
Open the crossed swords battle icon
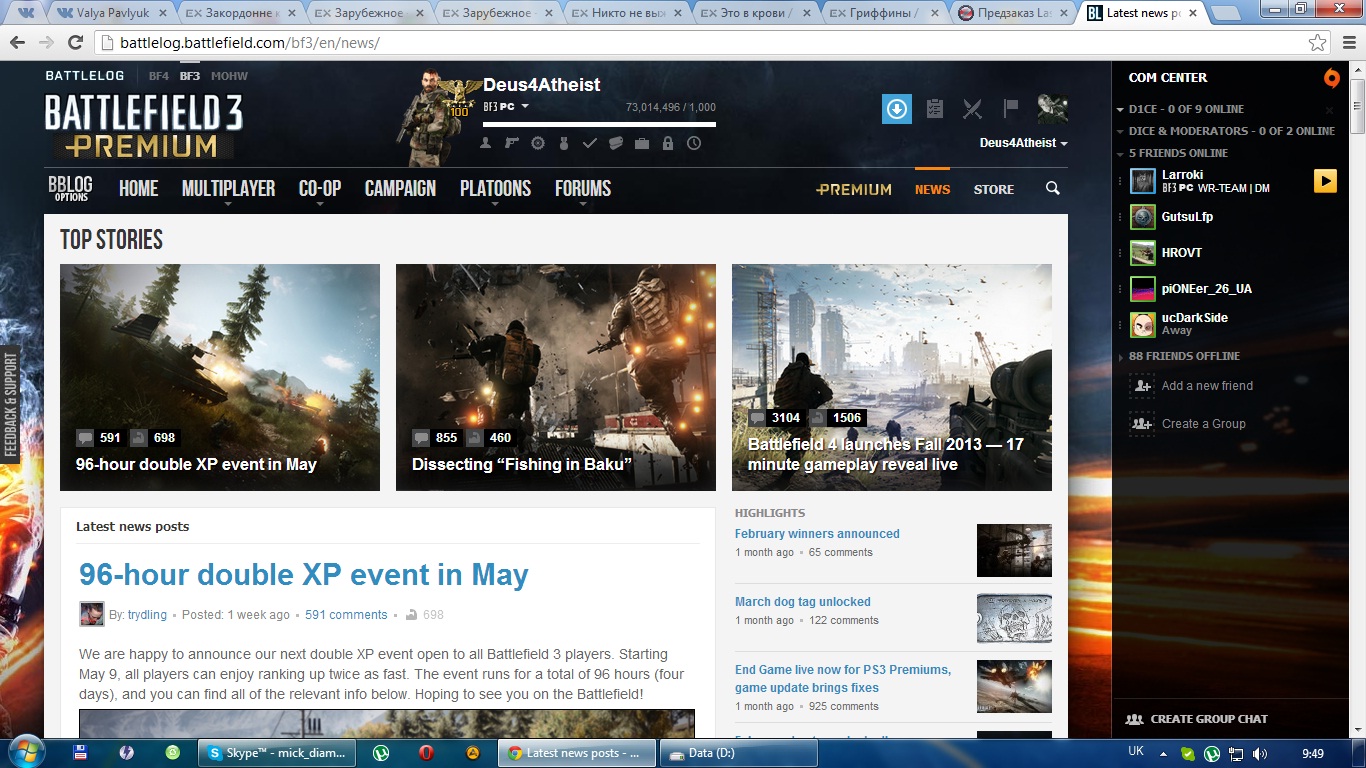tap(972, 109)
